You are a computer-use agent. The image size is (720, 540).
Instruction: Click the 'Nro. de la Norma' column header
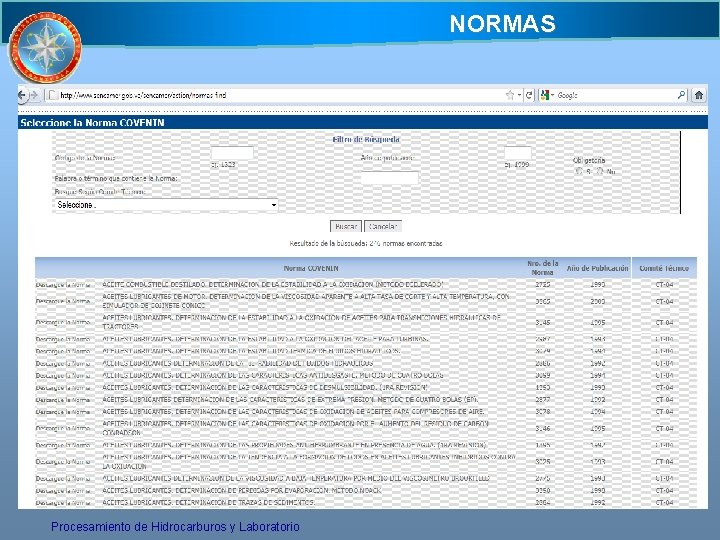click(542, 268)
